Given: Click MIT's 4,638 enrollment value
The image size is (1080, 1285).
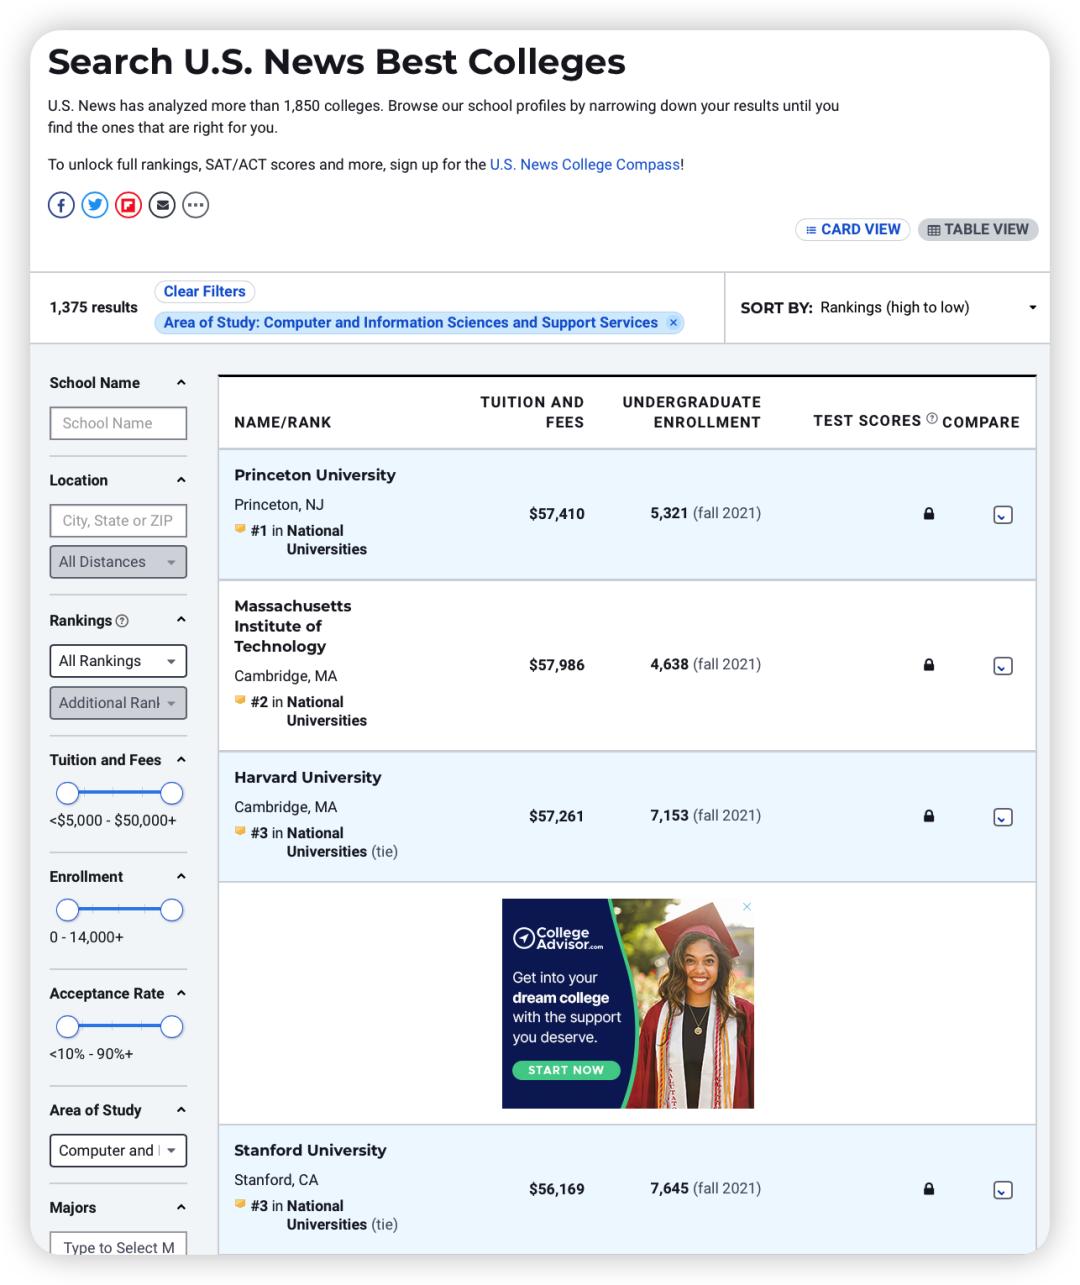Looking at the screenshot, I should click(669, 664).
